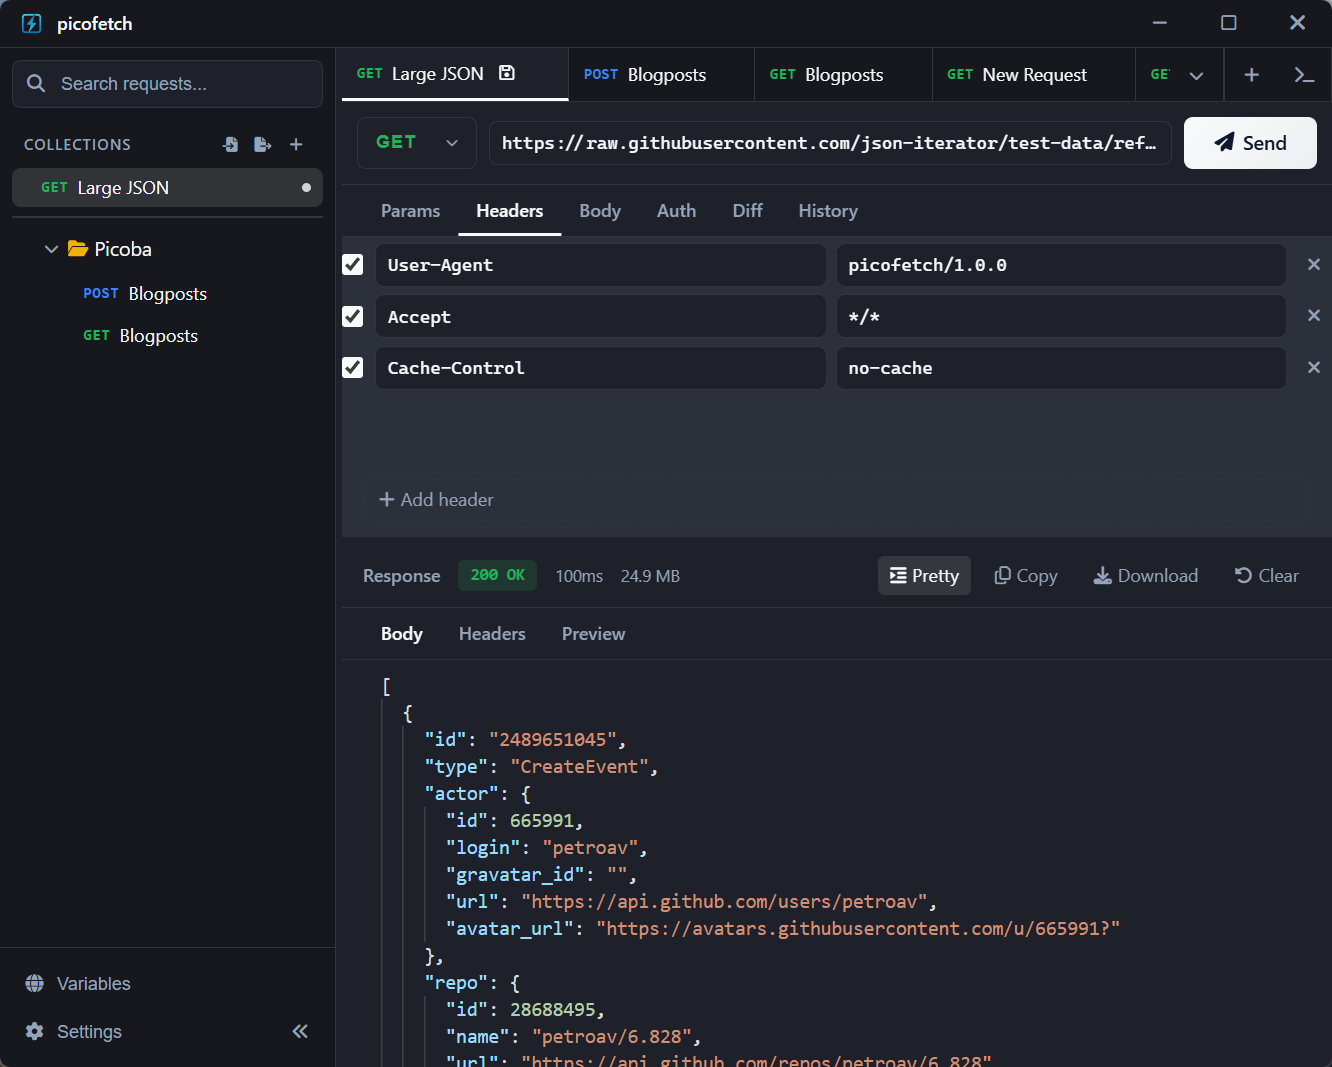1332x1067 pixels.
Task: Edit the Cache-Control header name field
Action: coord(601,368)
